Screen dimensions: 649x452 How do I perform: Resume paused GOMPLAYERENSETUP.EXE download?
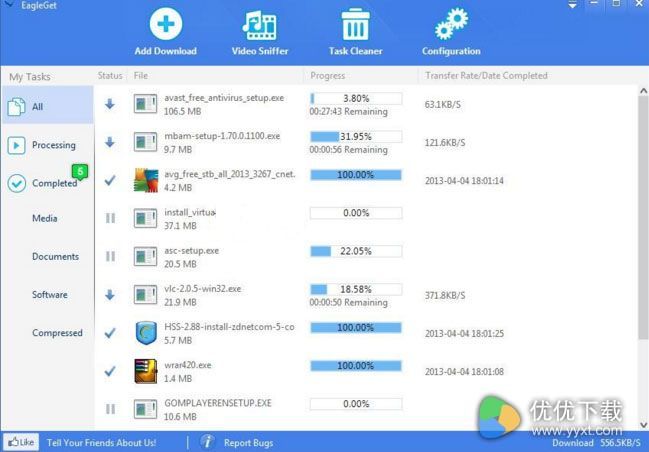(x=110, y=409)
